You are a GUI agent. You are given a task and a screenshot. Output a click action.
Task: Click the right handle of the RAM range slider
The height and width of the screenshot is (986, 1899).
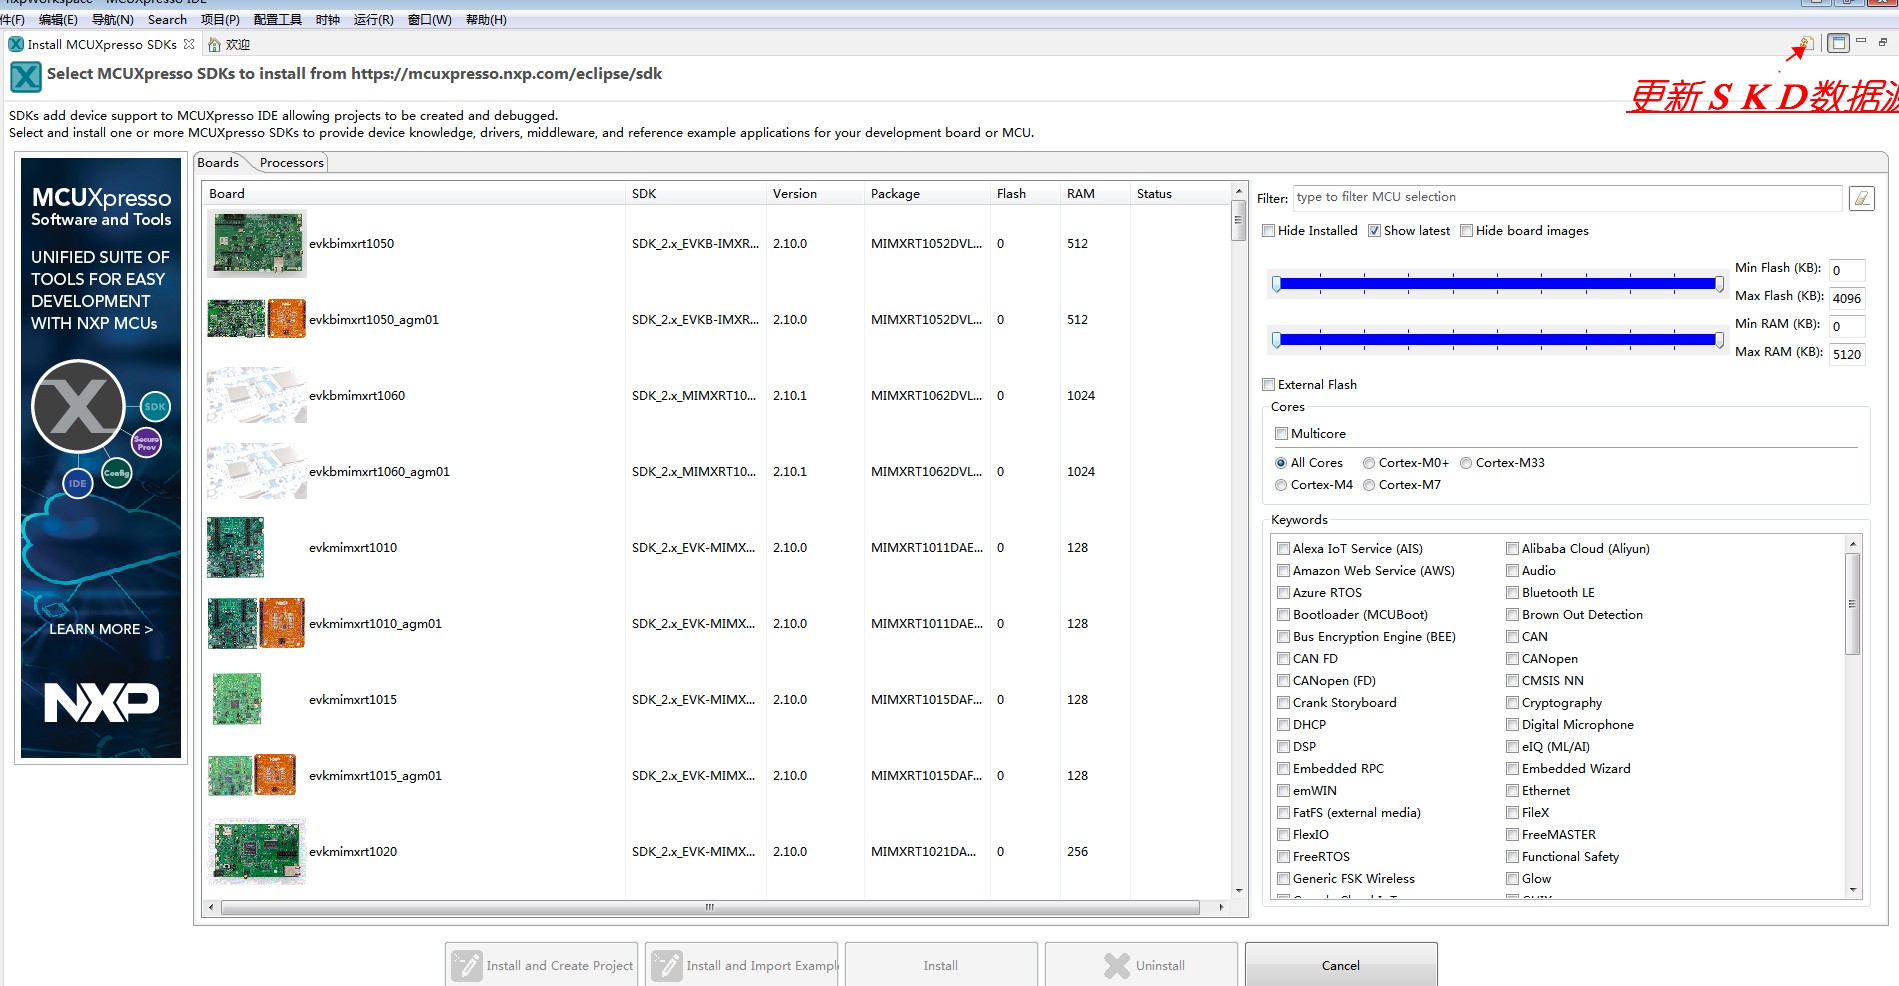click(x=1719, y=340)
